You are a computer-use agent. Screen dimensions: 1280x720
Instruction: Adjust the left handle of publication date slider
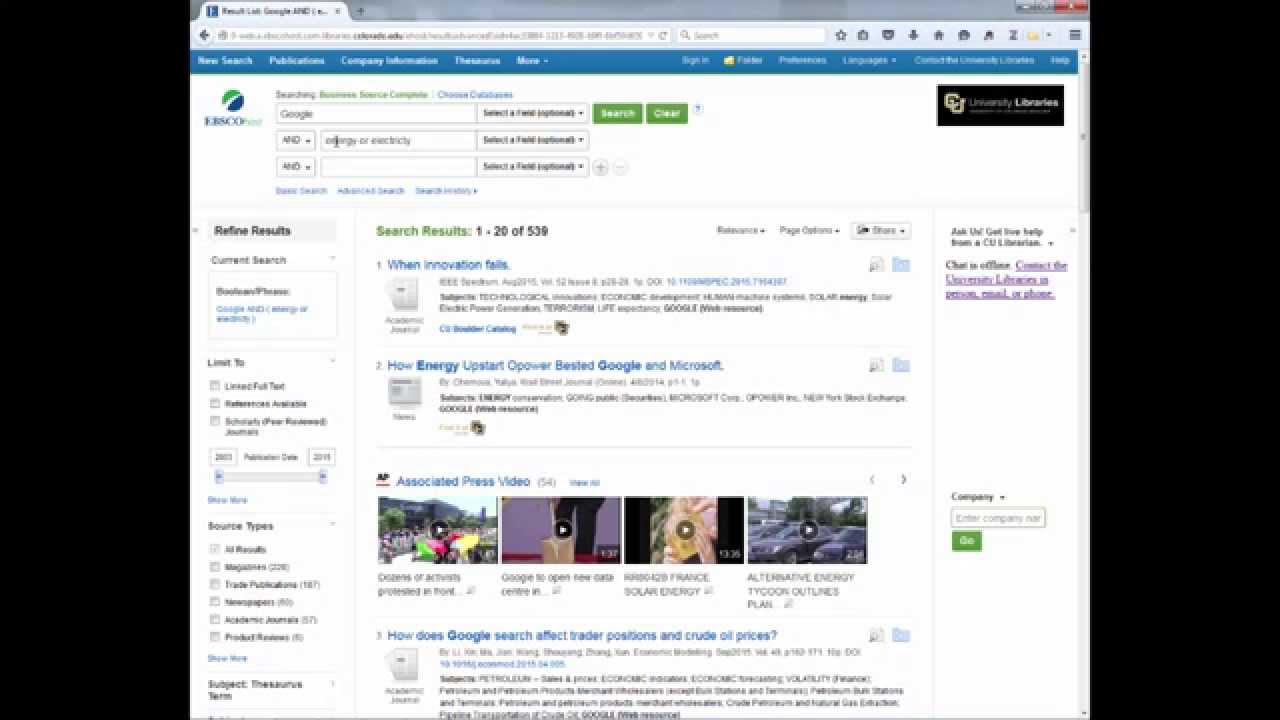click(x=218, y=477)
